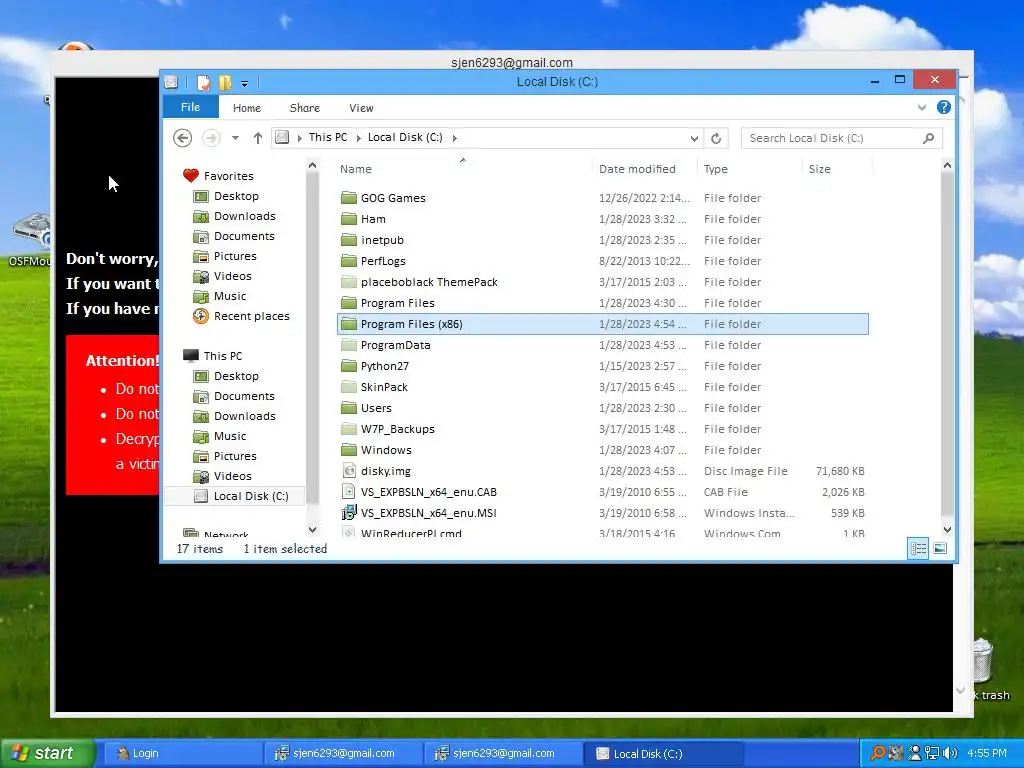Open recent locations dropdown arrow
1024x768 pixels.
[x=235, y=138]
